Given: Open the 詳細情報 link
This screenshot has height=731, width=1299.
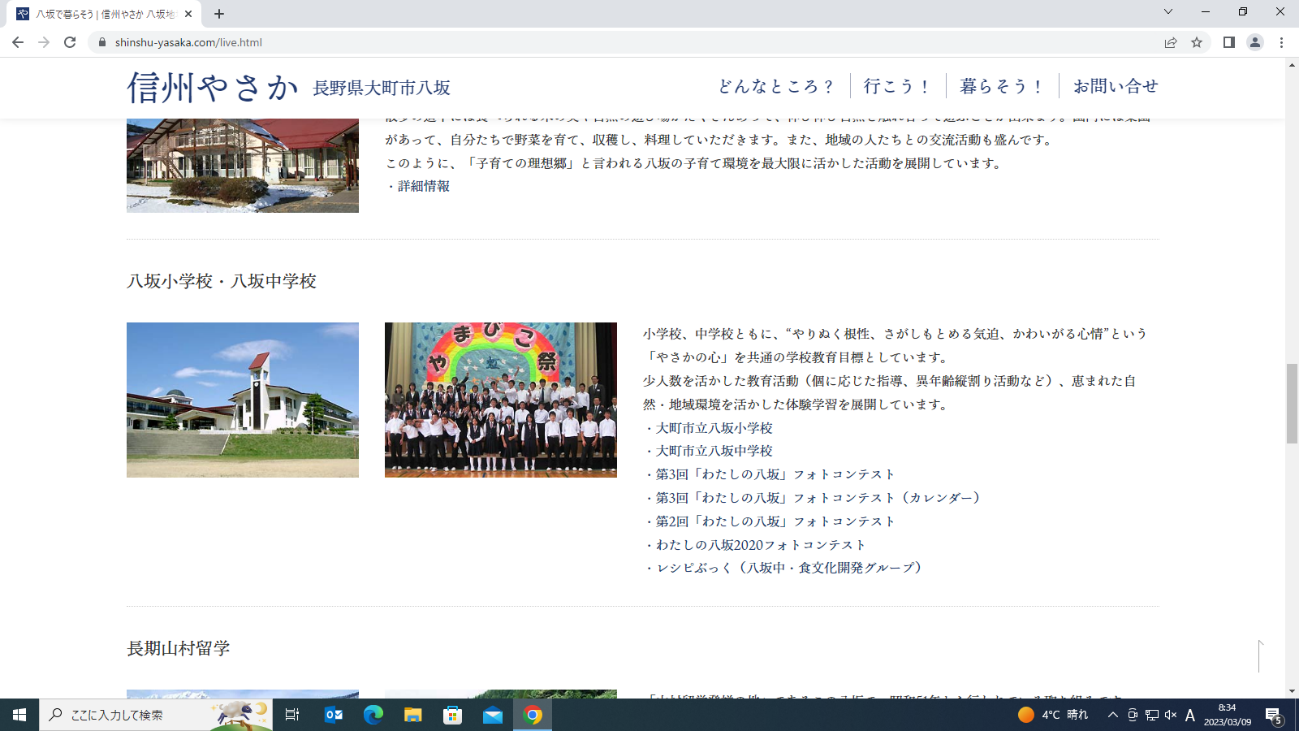Looking at the screenshot, I should click(x=424, y=186).
